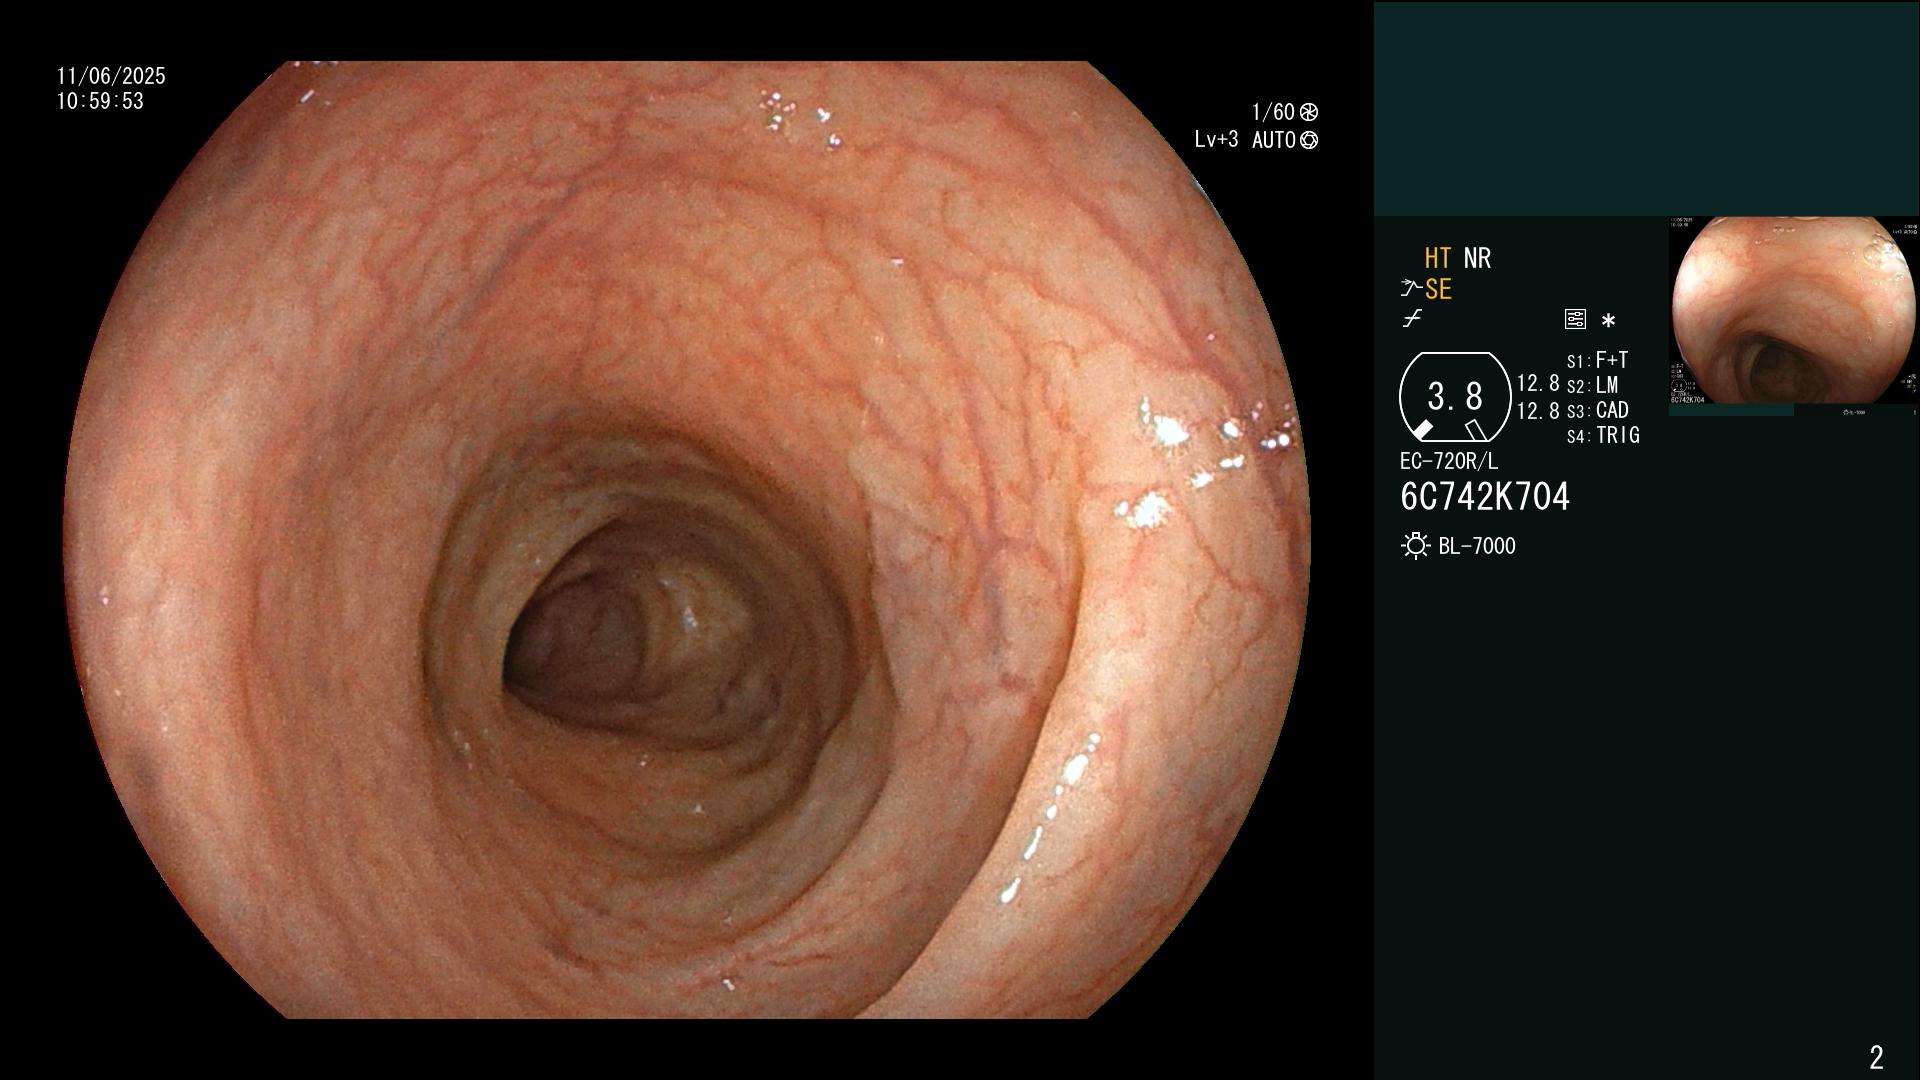
Task: Click the scope tip diagram showing 3.8
Action: 1455,397
